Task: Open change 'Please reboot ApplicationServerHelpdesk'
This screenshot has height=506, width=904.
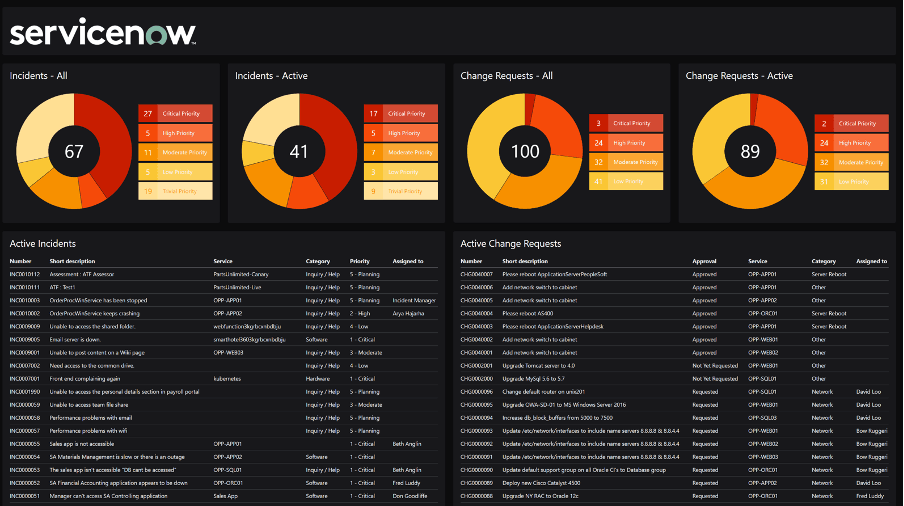Action: click(x=553, y=327)
